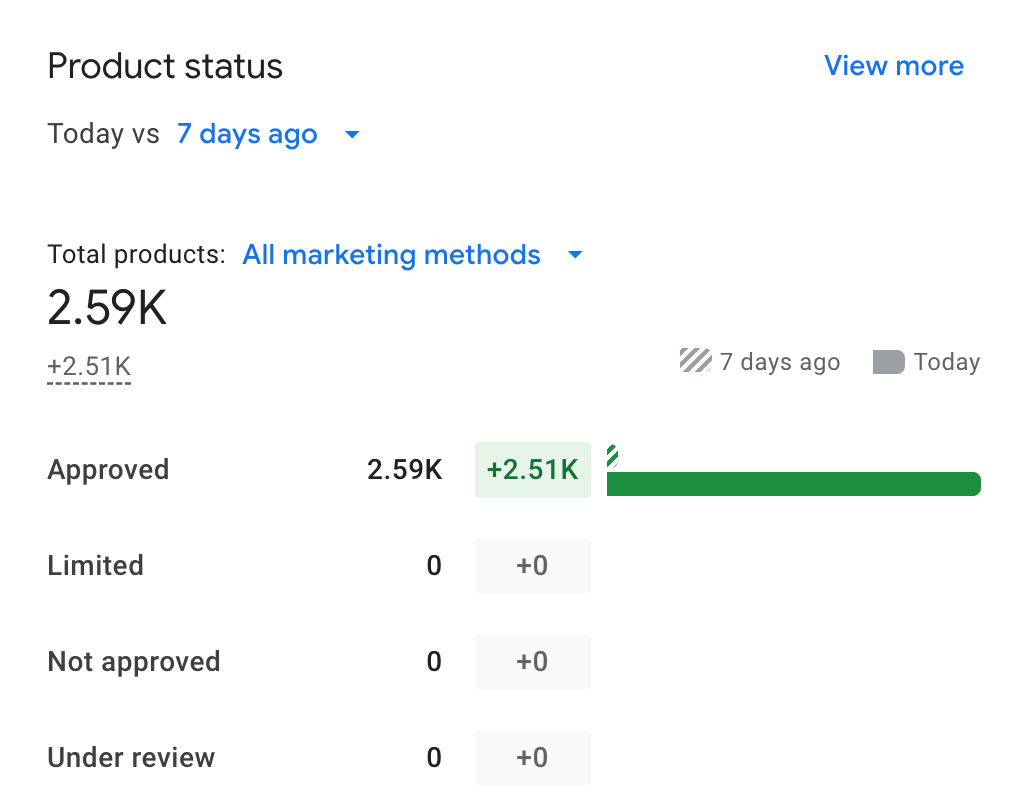Click the +0 badge in Not approved row
Viewport: 1024px width, 812px height.
click(532, 662)
